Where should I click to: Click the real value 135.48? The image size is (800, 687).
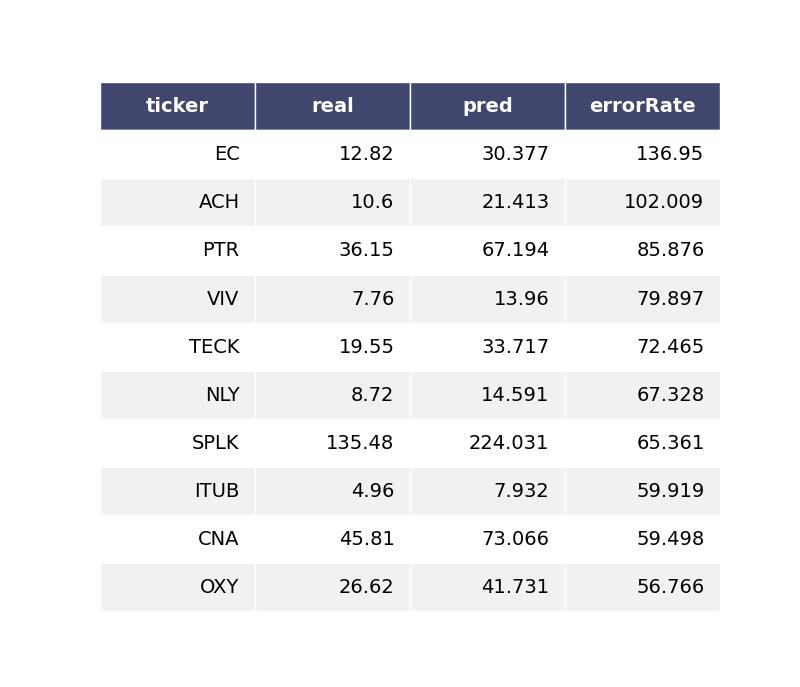[360, 443]
